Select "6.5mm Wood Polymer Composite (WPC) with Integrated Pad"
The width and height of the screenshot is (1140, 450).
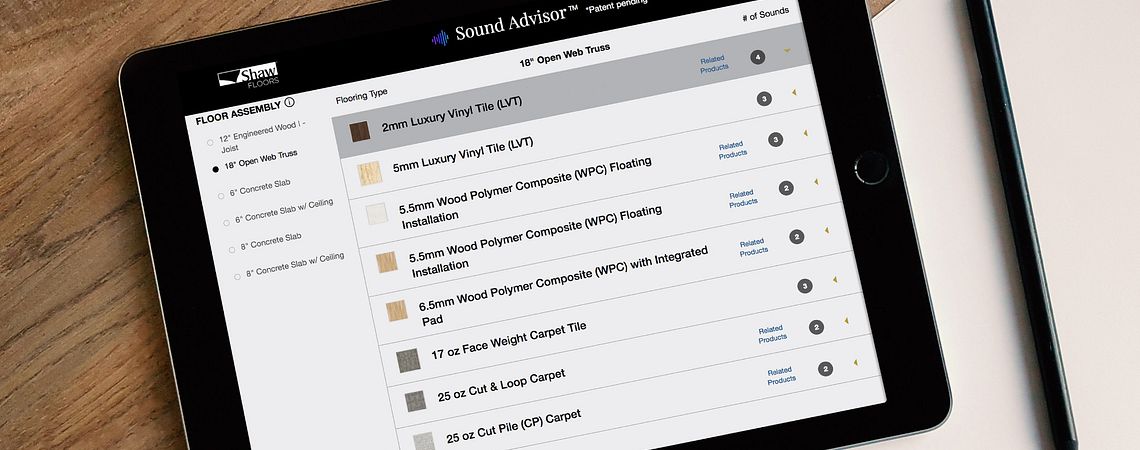564,285
